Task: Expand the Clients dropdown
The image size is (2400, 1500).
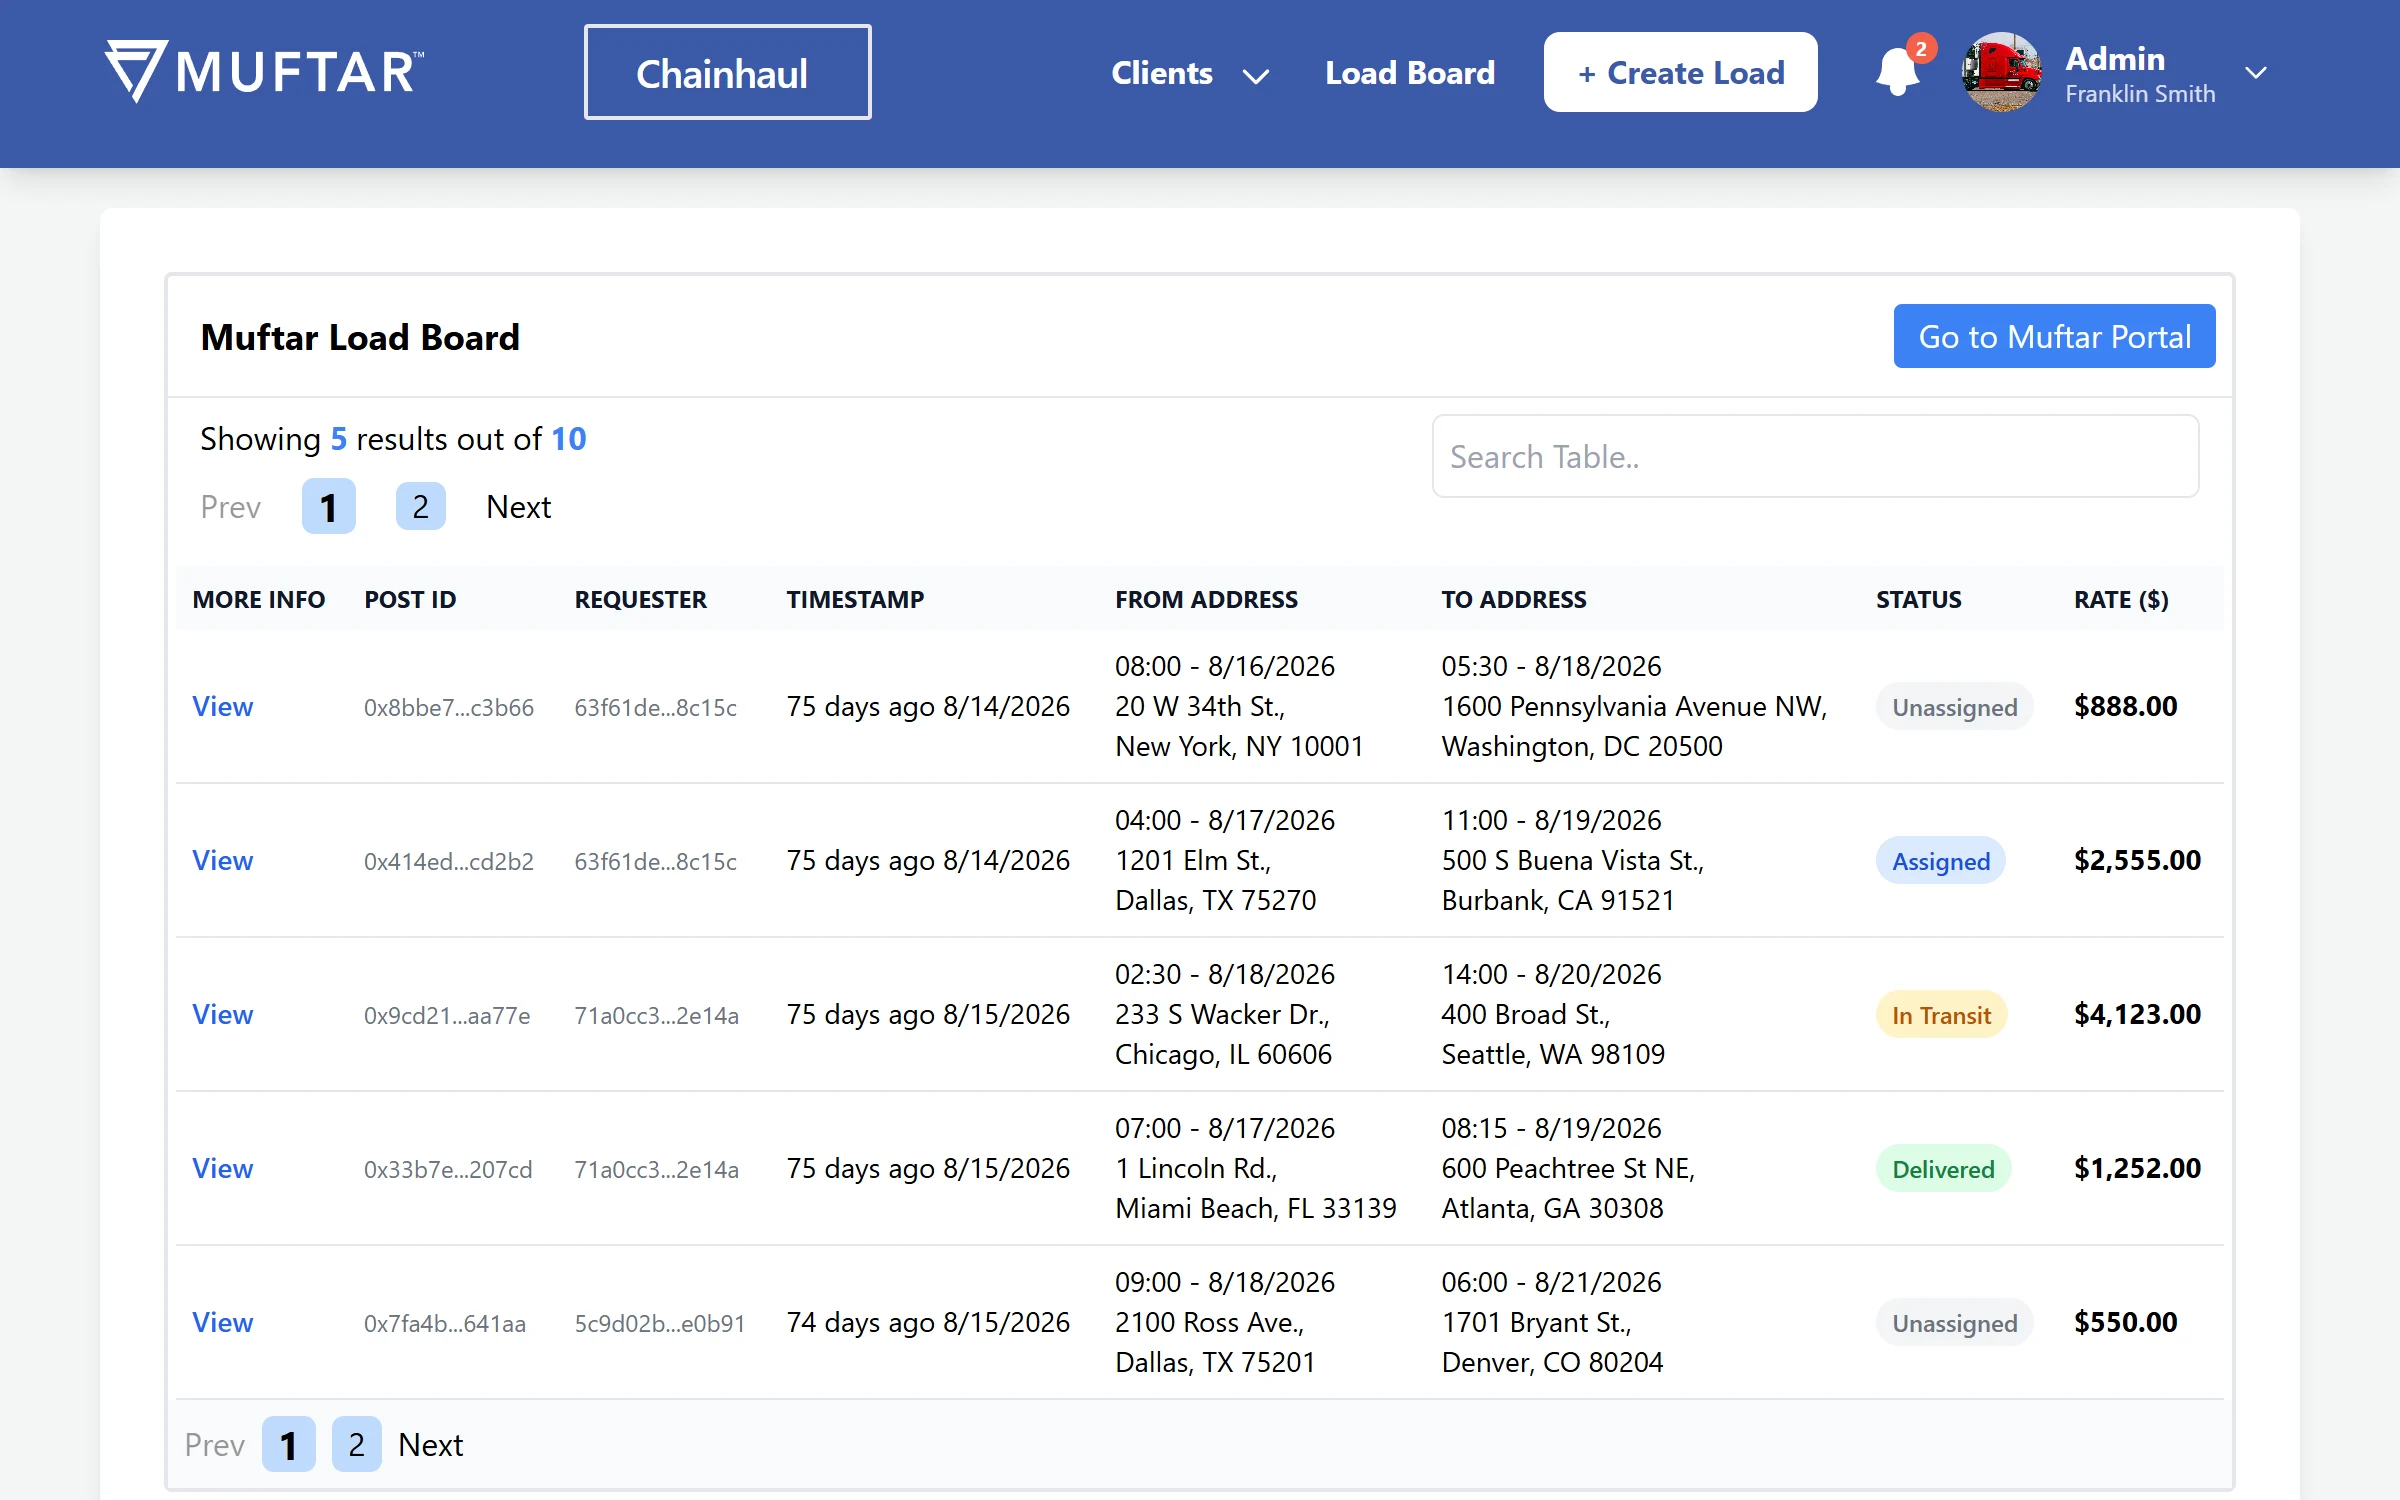Action: click(x=1190, y=73)
